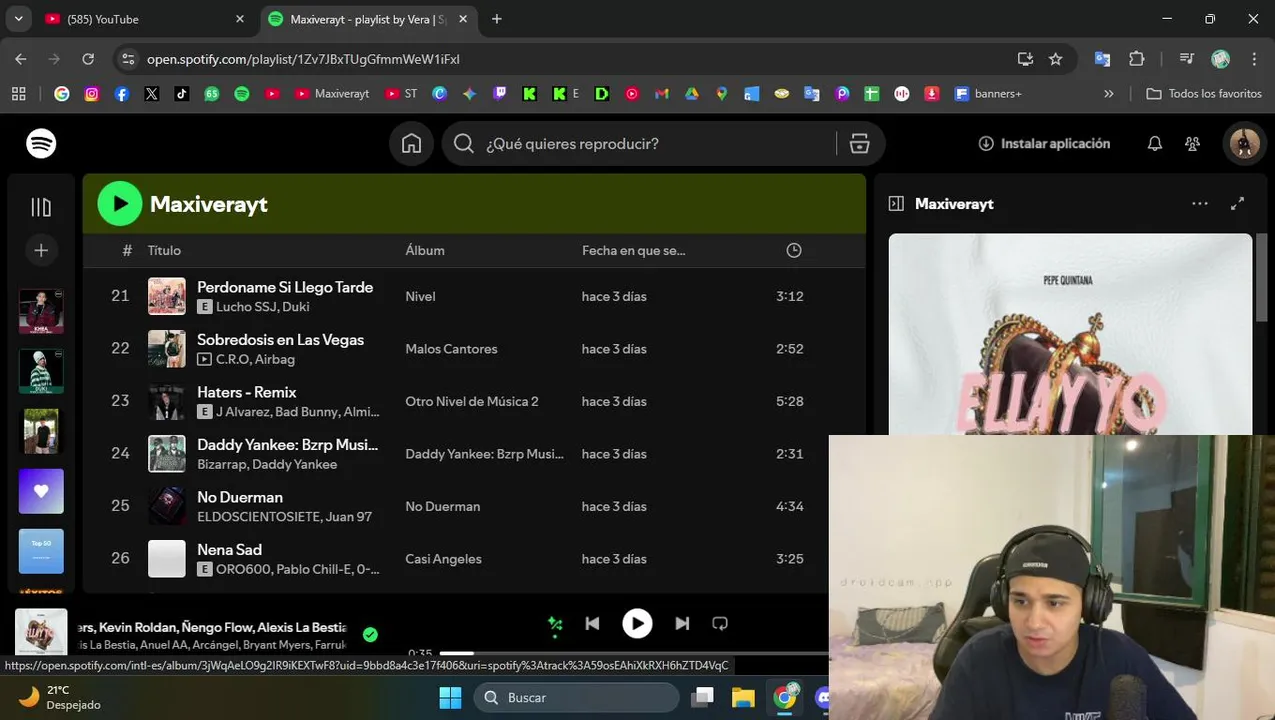
Task: Open the Spotify profile avatar menu
Action: coord(1244,144)
